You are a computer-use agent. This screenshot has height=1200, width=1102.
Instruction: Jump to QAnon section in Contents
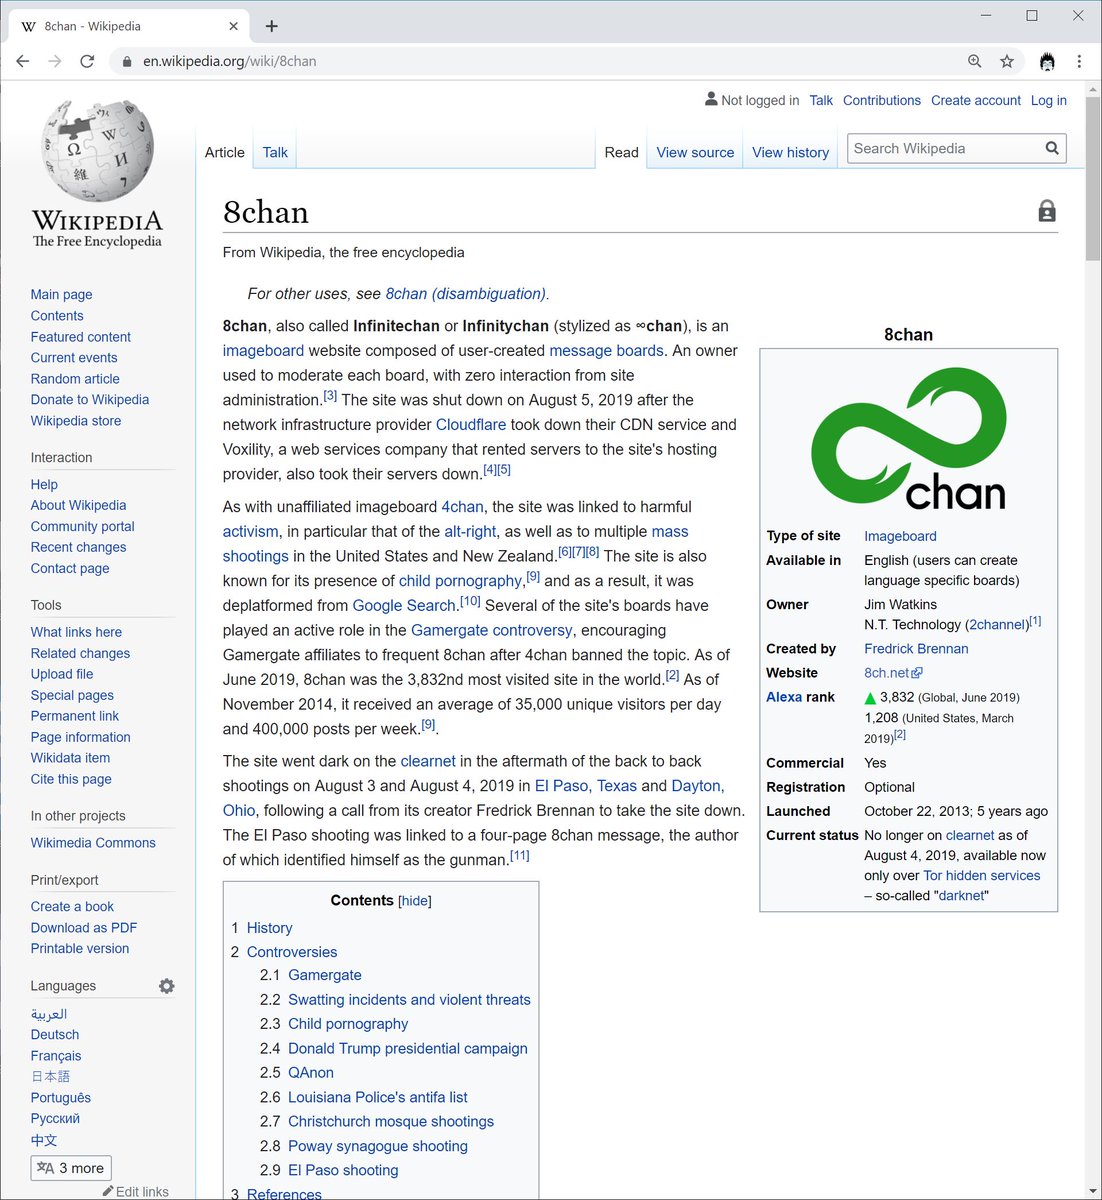coord(311,1072)
